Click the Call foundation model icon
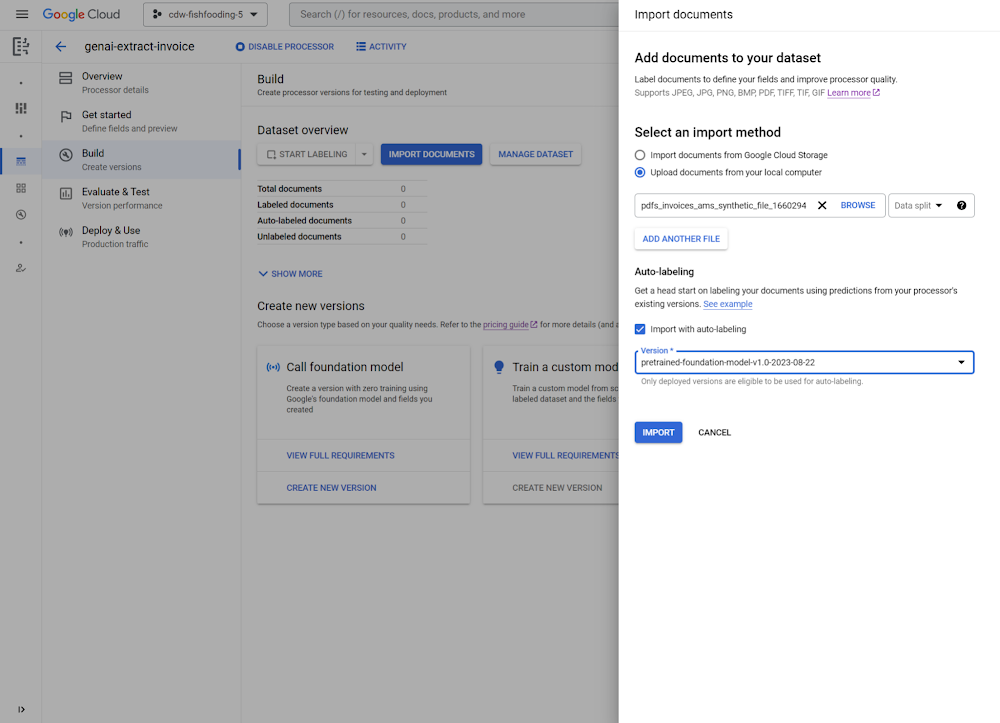This screenshot has width=1000, height=723. point(273,367)
